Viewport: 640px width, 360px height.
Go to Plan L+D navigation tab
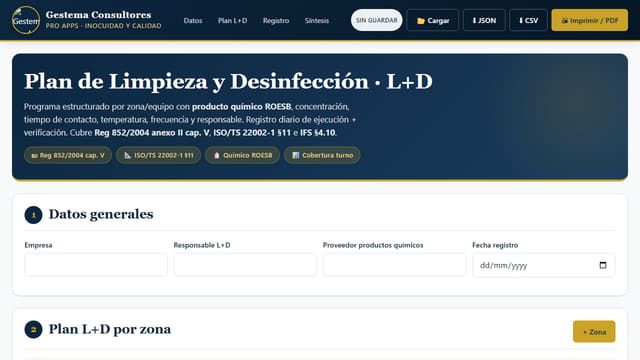pos(232,20)
